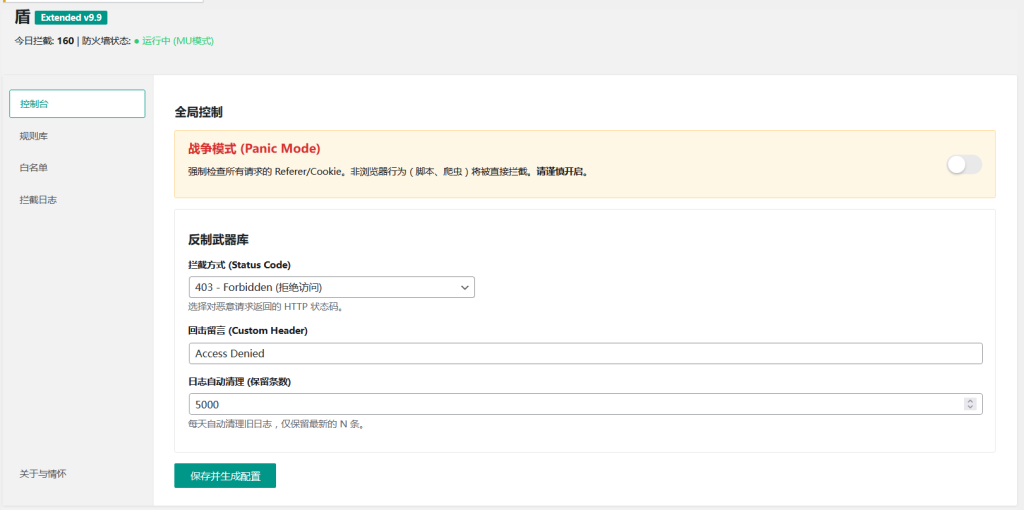Open the 控制台 tab
The image size is (1024, 510).
tap(77, 104)
